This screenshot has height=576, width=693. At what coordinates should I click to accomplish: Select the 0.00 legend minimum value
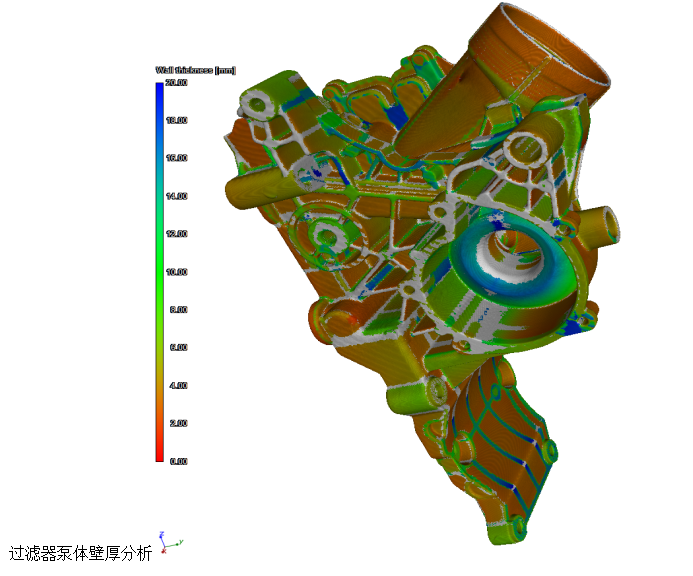(x=177, y=461)
